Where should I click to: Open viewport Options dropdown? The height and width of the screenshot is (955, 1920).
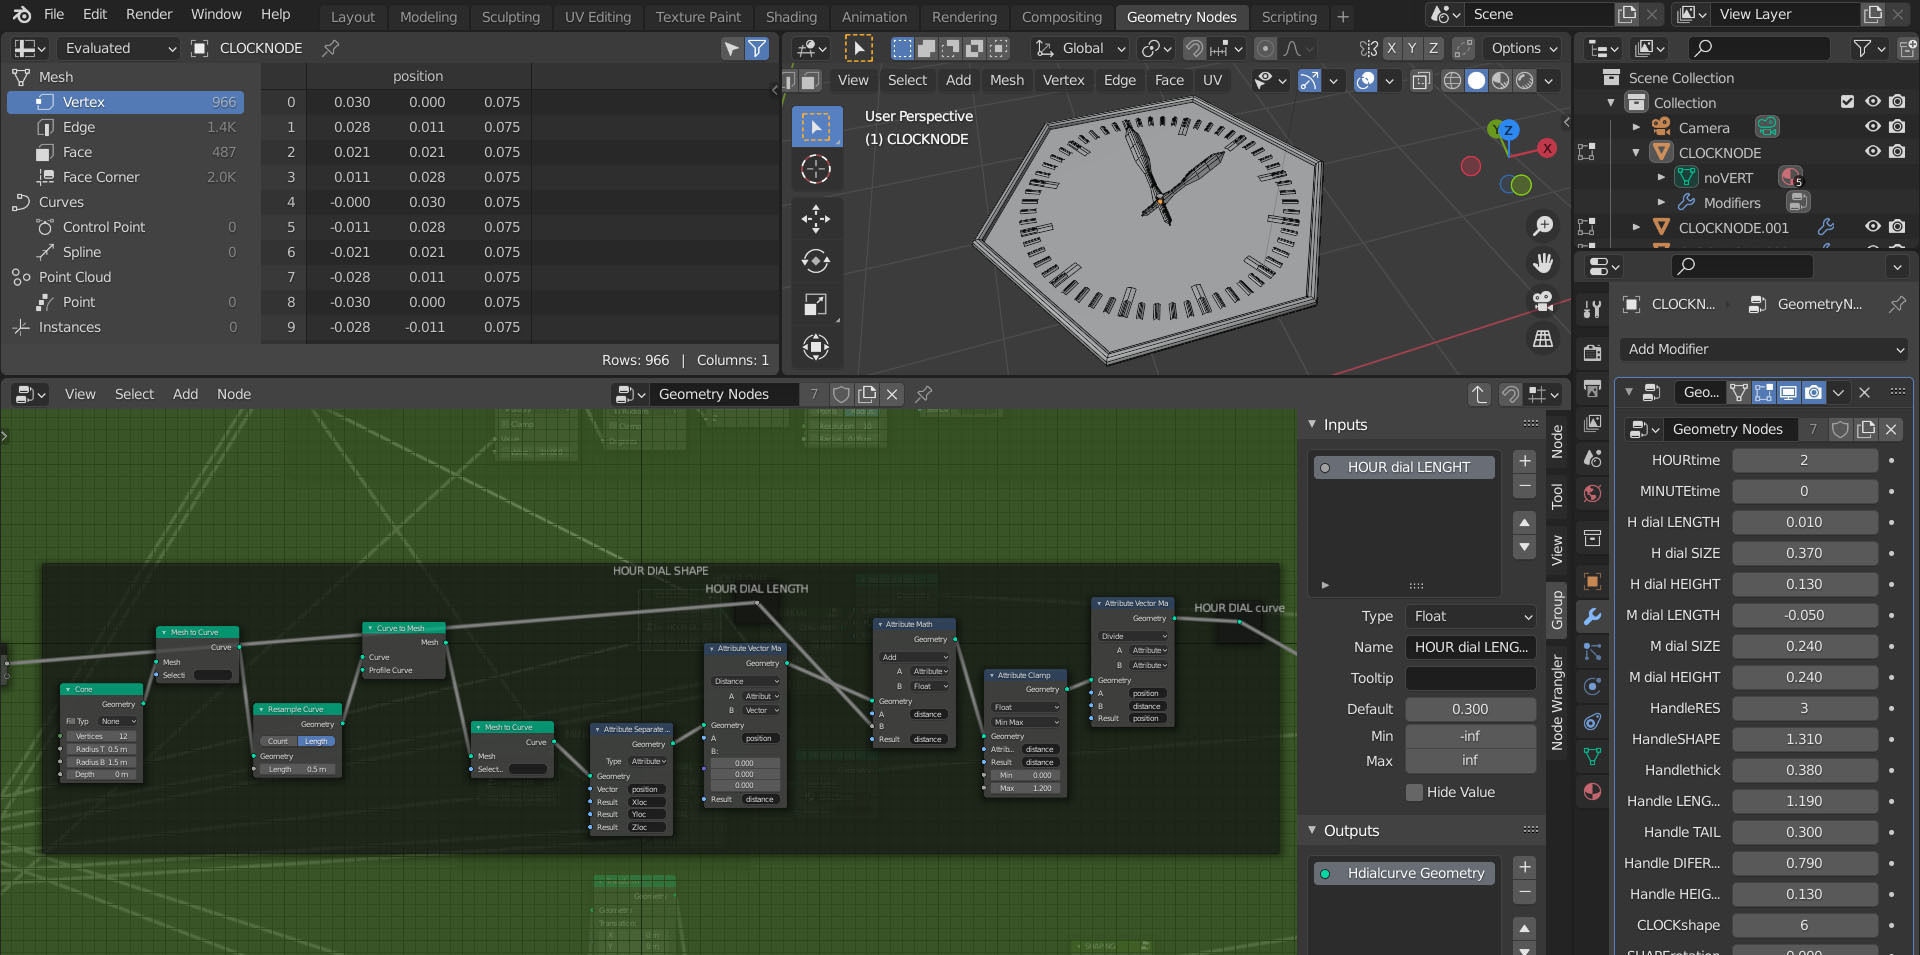(x=1524, y=48)
